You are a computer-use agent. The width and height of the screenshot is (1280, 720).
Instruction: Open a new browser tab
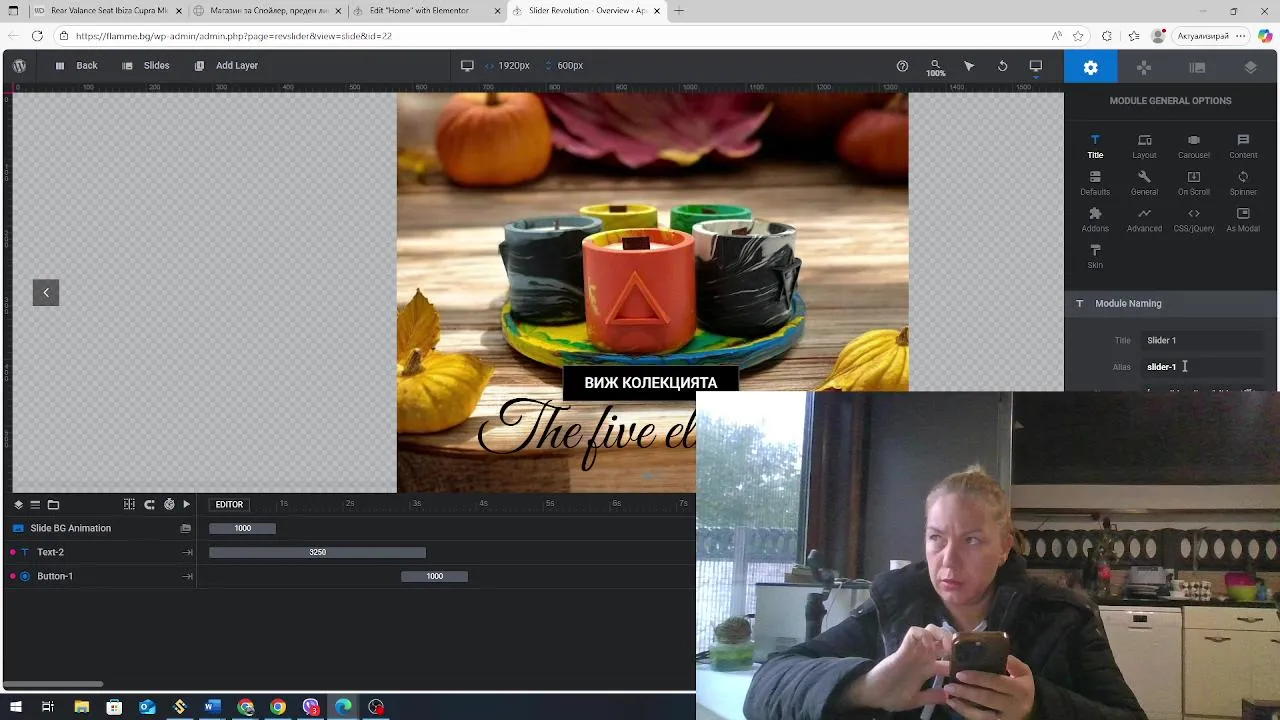pos(679,11)
